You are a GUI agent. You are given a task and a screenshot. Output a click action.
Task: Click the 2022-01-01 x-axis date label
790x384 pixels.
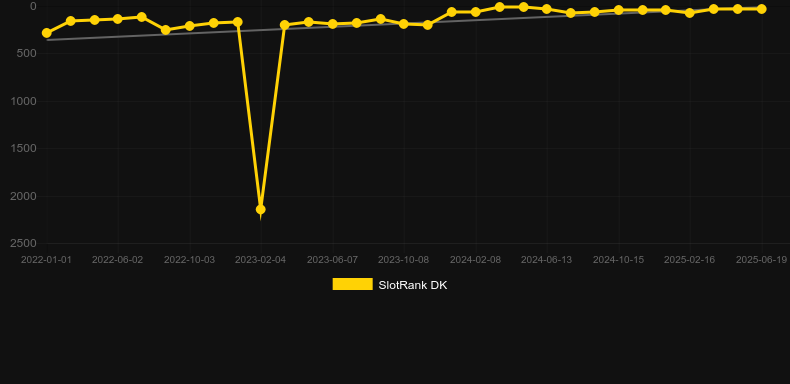(46, 260)
